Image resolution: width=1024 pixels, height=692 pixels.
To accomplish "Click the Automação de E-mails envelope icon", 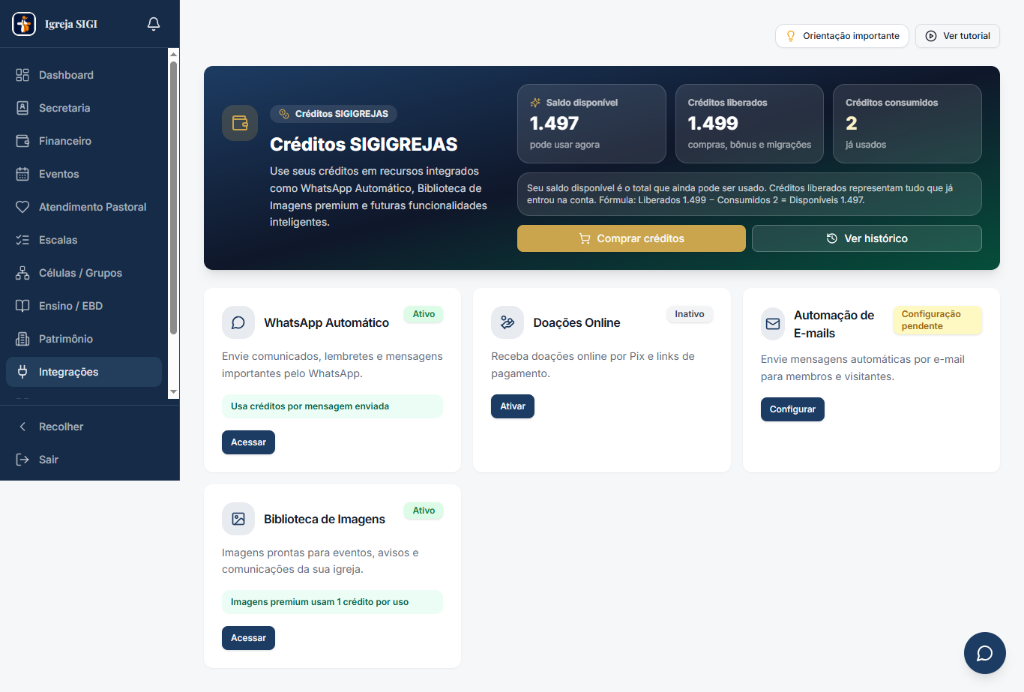I will [773, 324].
